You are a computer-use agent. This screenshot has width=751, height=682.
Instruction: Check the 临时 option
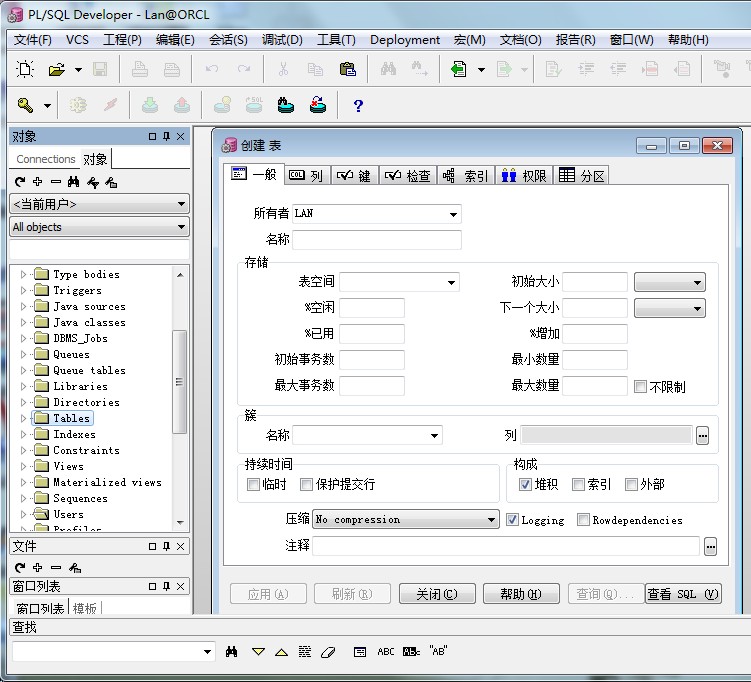pos(253,485)
